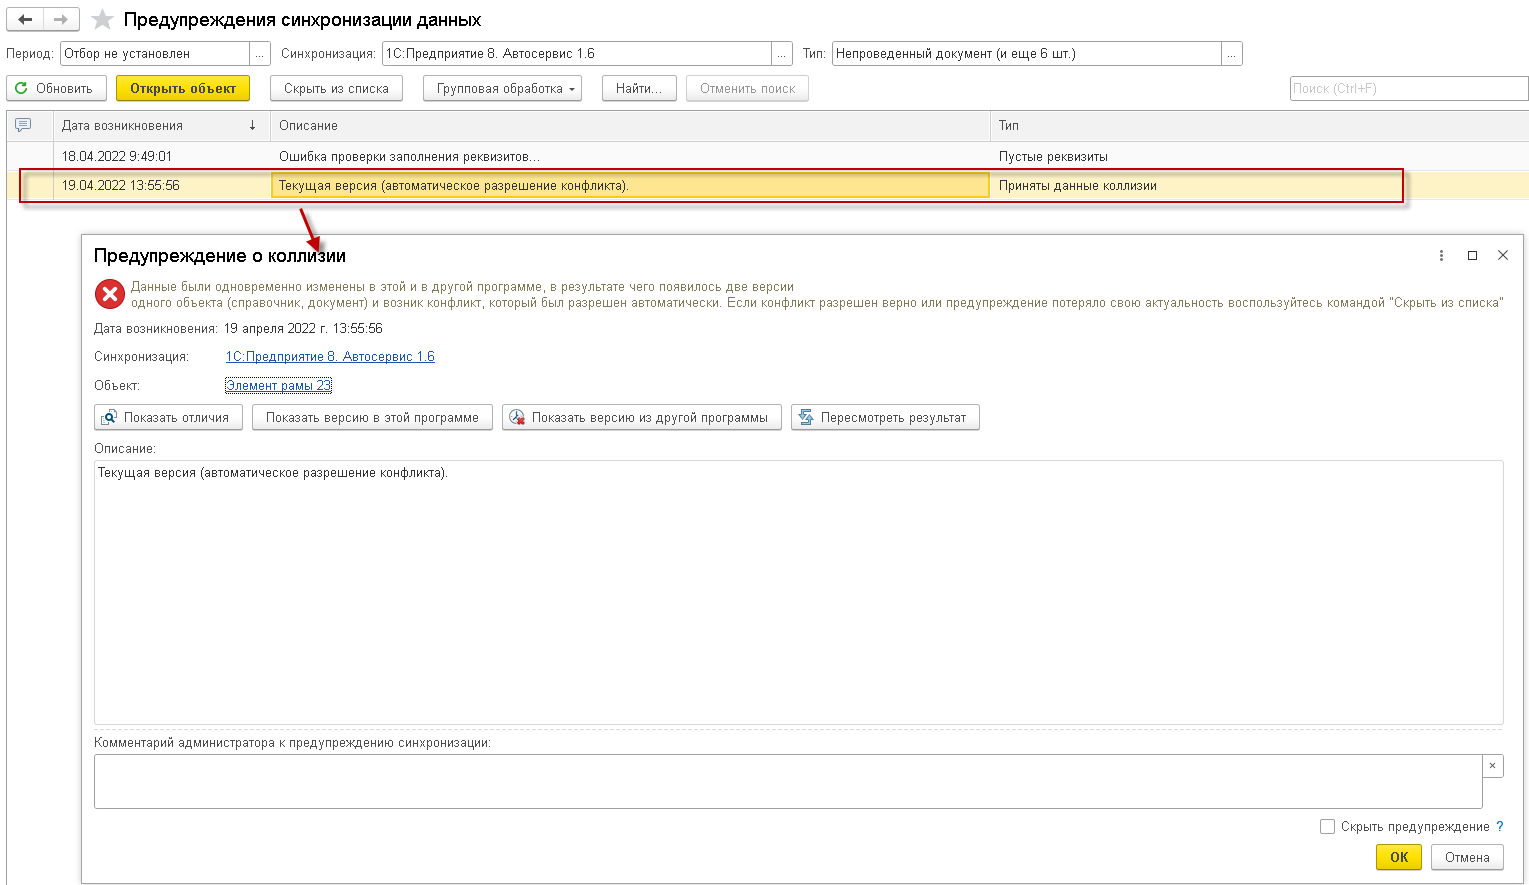The image size is (1529, 885).
Task: Focus the Поиск (Ctrl+F) search box
Action: [1409, 89]
